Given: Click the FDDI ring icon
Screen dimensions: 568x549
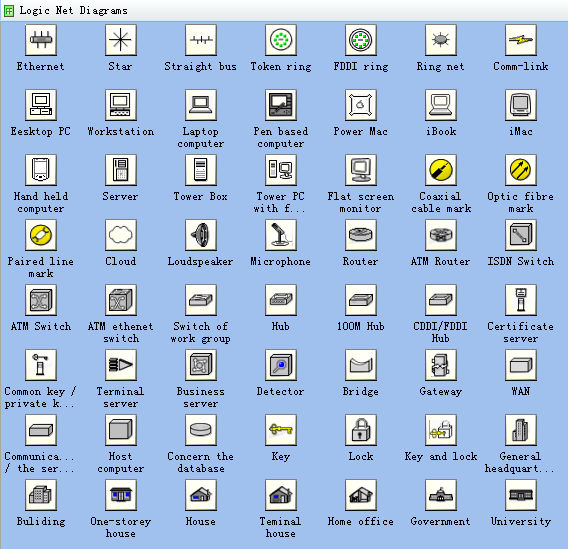Looking at the screenshot, I should click(x=361, y=40).
